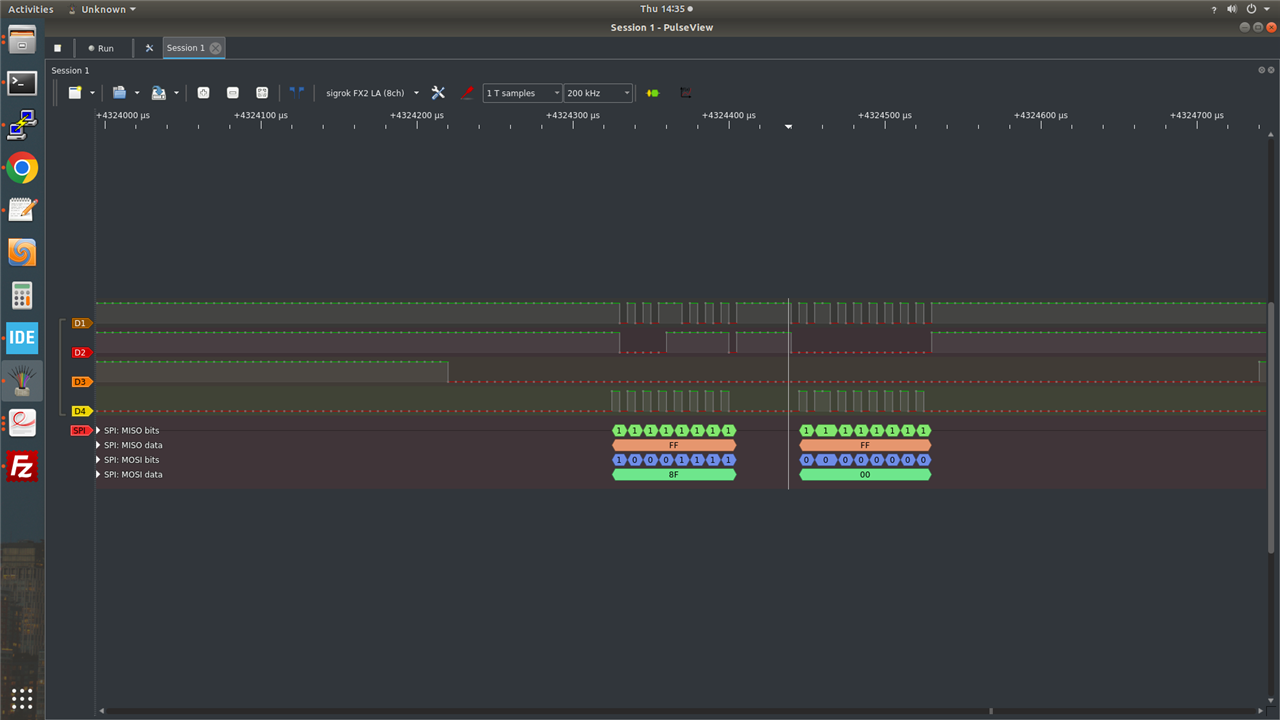Click the volume icon in top bar
The image size is (1280, 720).
click(1231, 9)
